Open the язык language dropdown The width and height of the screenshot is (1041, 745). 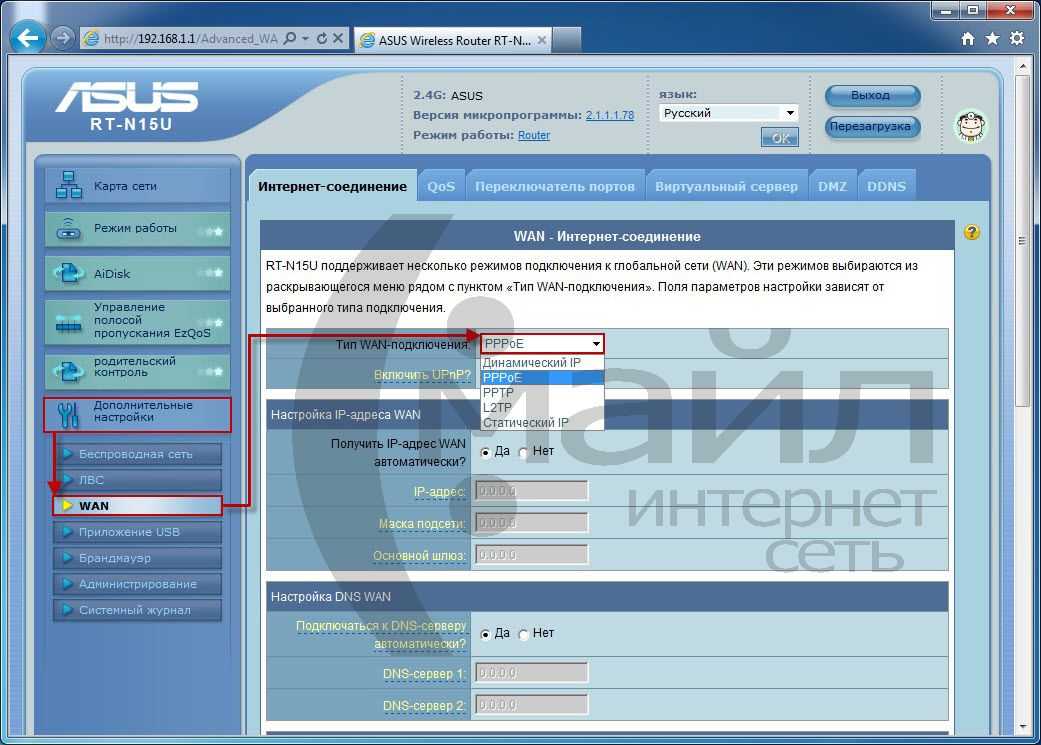click(728, 113)
